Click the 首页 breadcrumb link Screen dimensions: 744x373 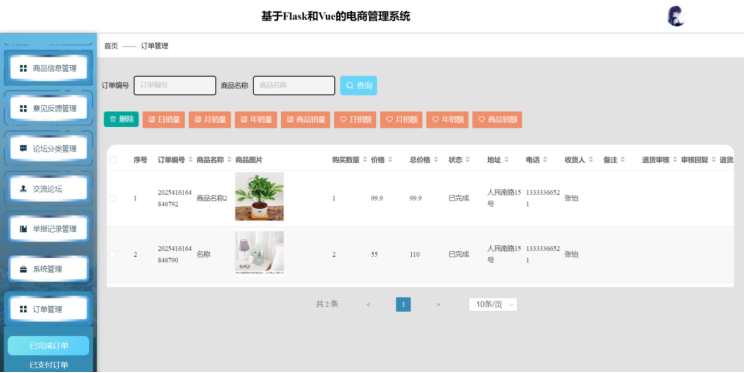point(111,46)
